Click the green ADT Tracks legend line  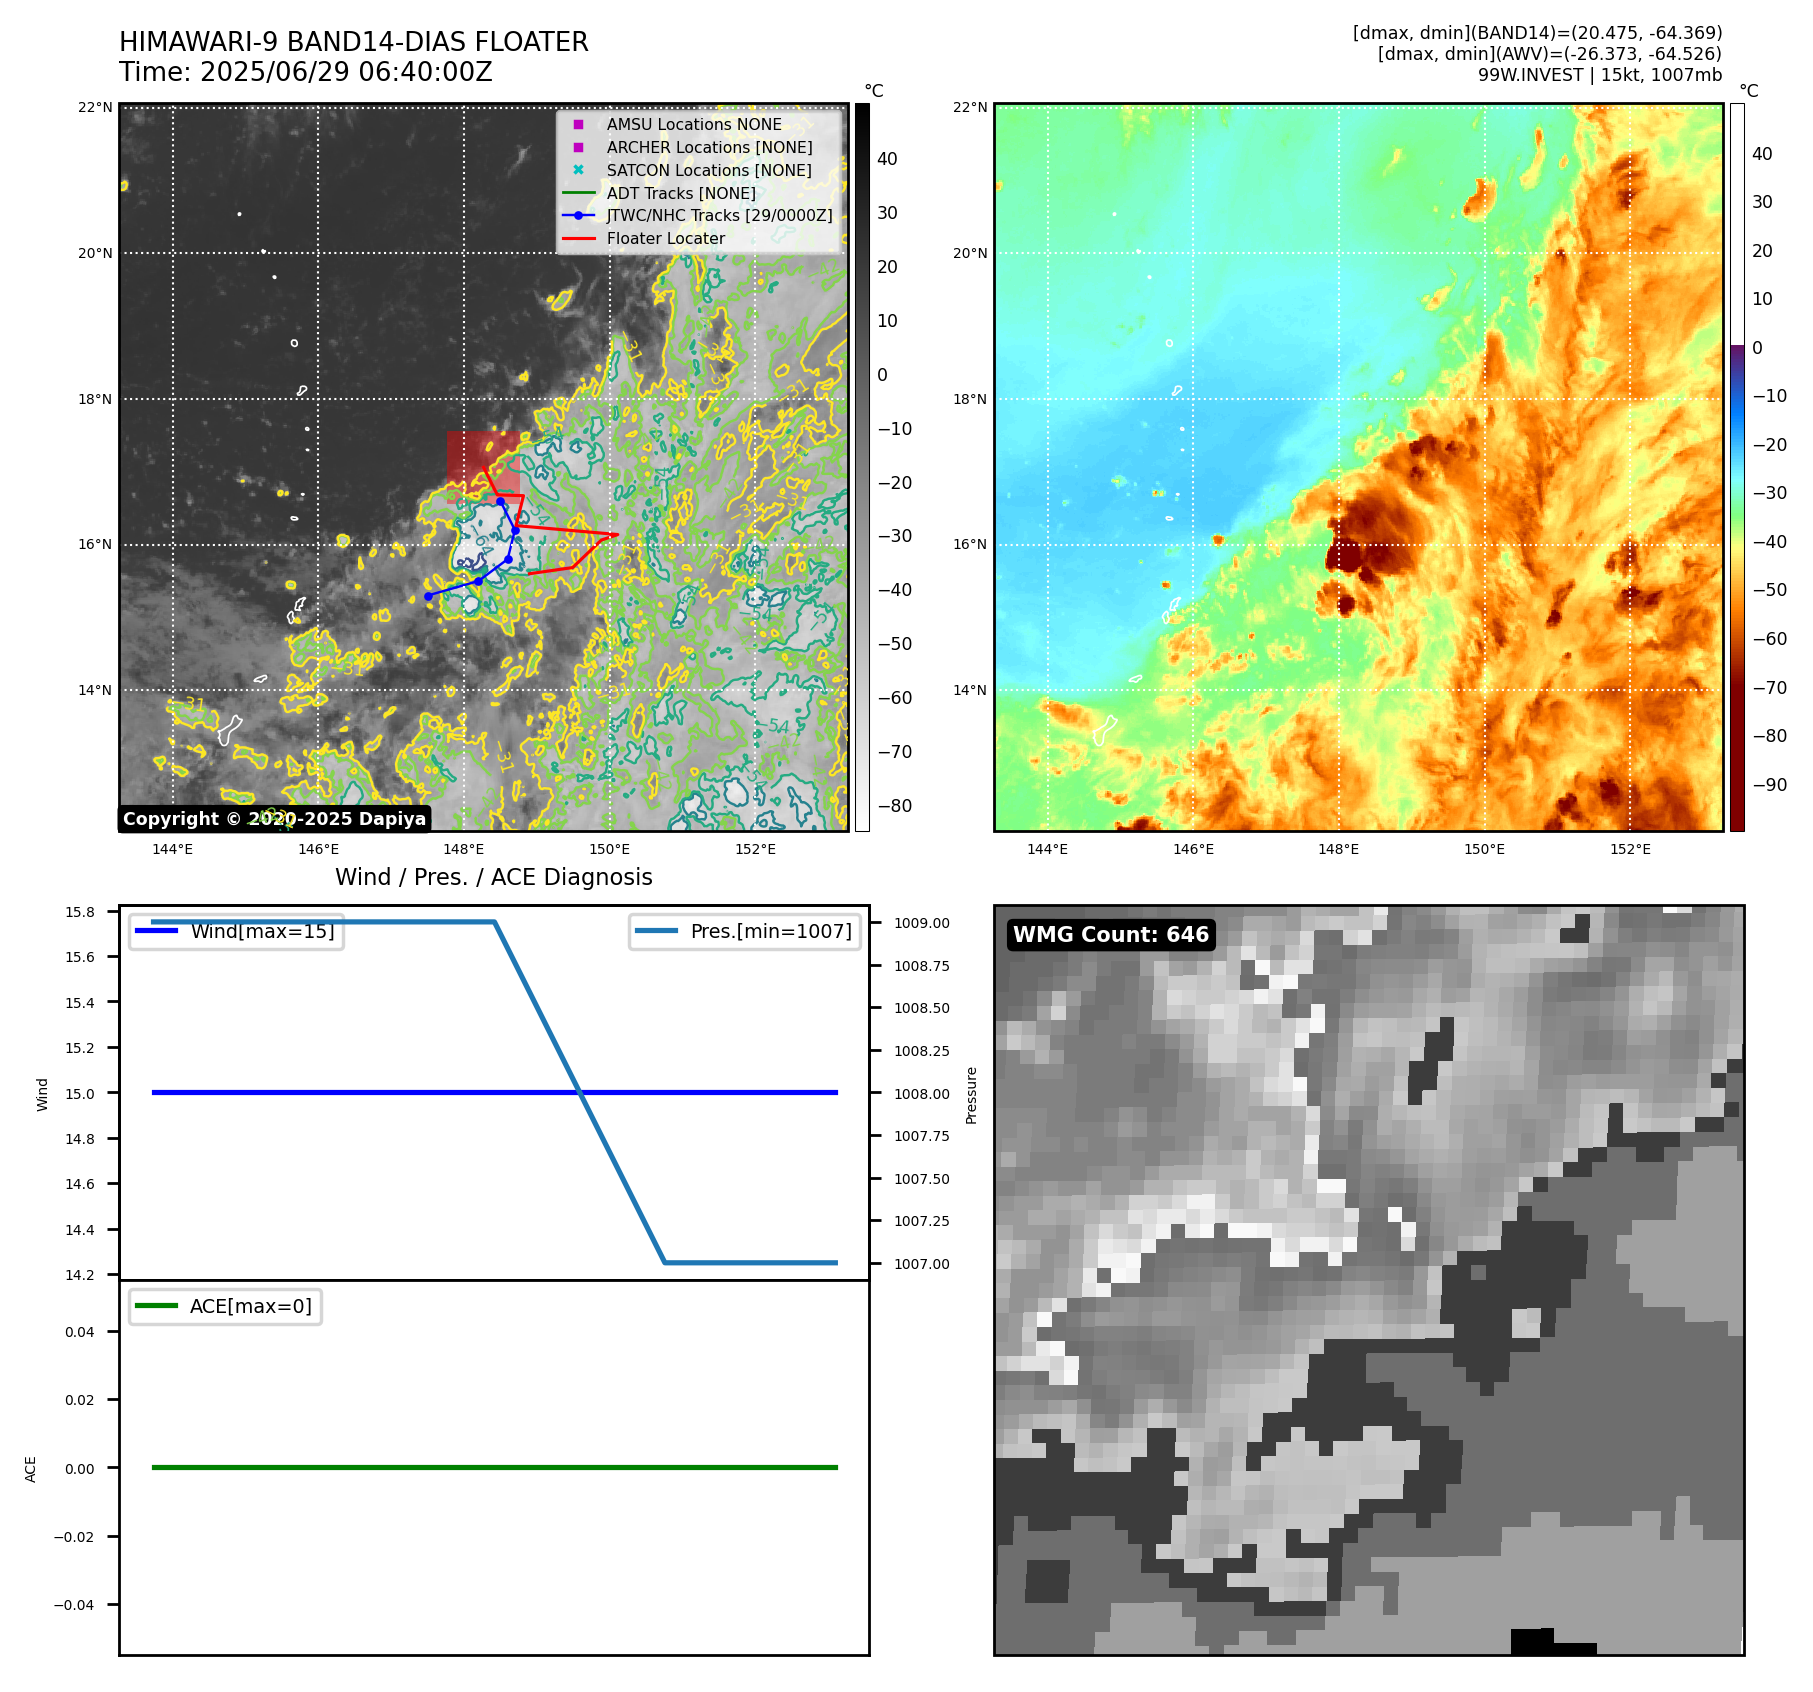point(579,193)
